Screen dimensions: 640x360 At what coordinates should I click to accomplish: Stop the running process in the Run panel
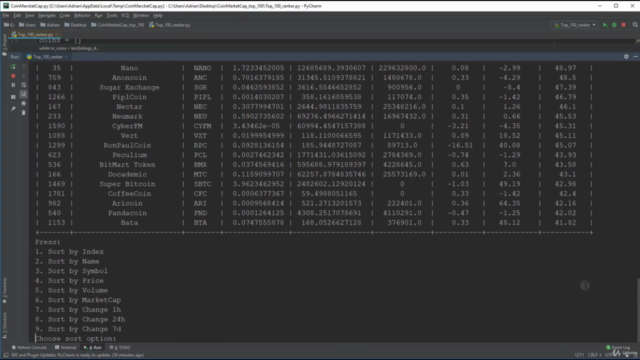tap(13, 76)
